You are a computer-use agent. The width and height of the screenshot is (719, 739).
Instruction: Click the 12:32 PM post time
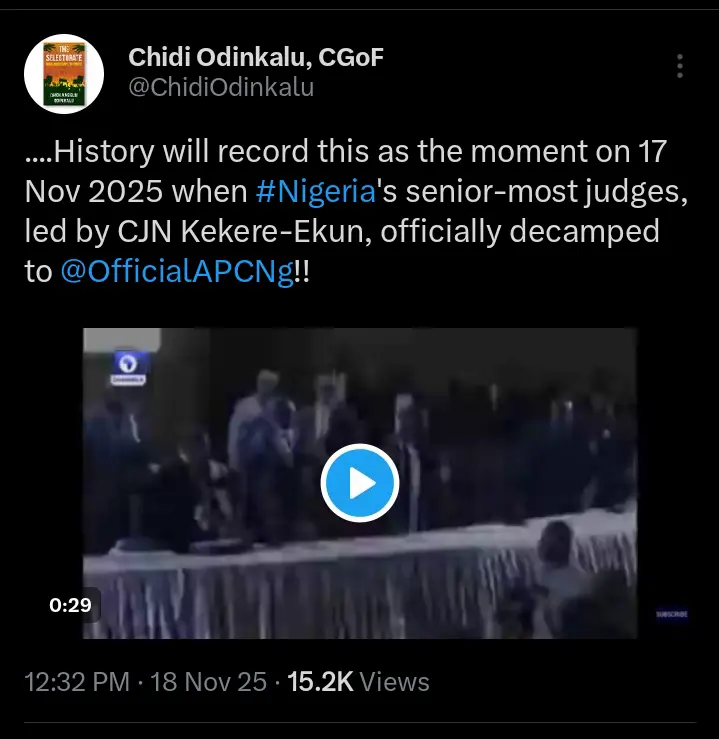click(x=77, y=682)
